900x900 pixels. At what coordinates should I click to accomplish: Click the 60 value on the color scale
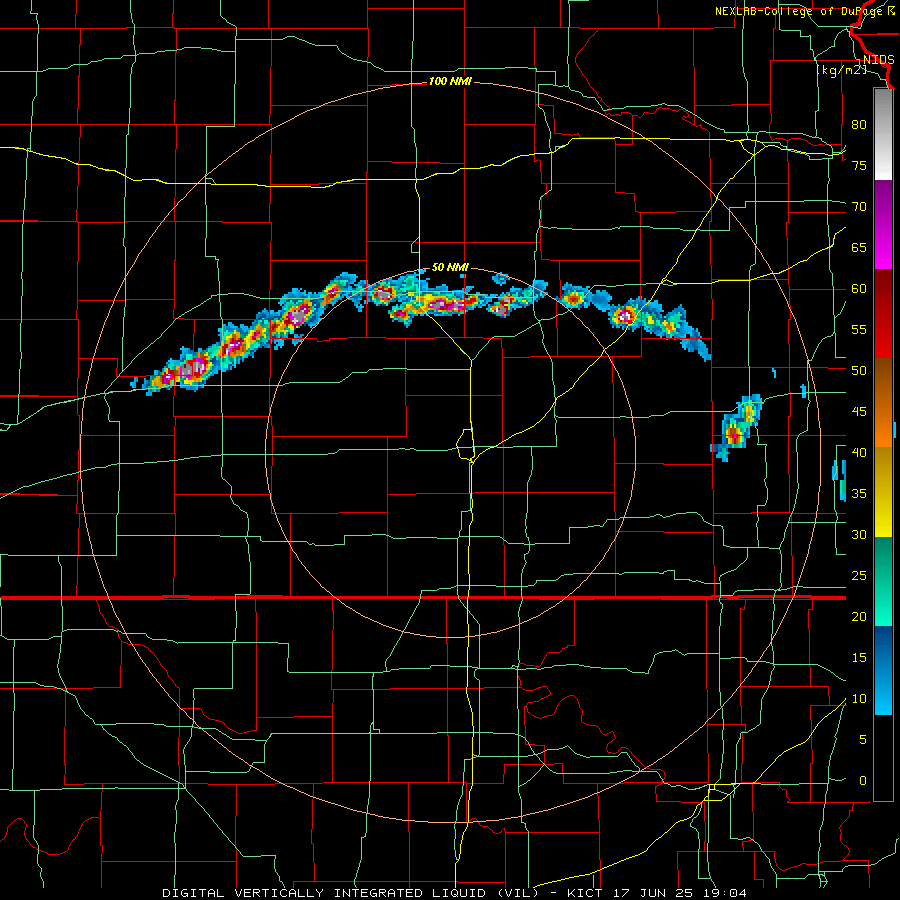[859, 289]
